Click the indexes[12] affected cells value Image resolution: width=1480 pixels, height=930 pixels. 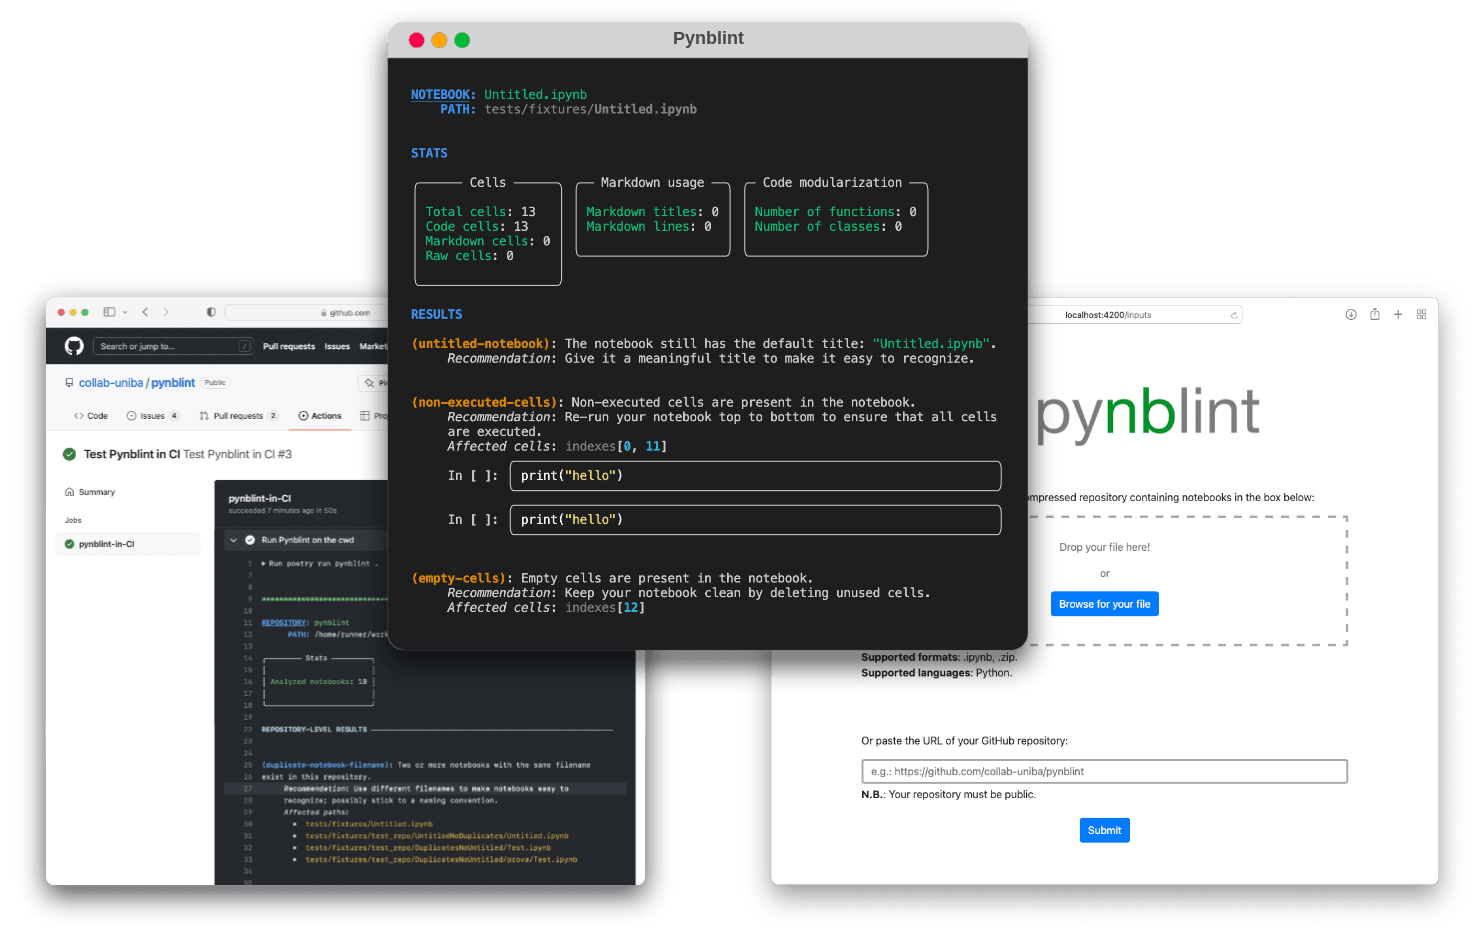click(605, 608)
